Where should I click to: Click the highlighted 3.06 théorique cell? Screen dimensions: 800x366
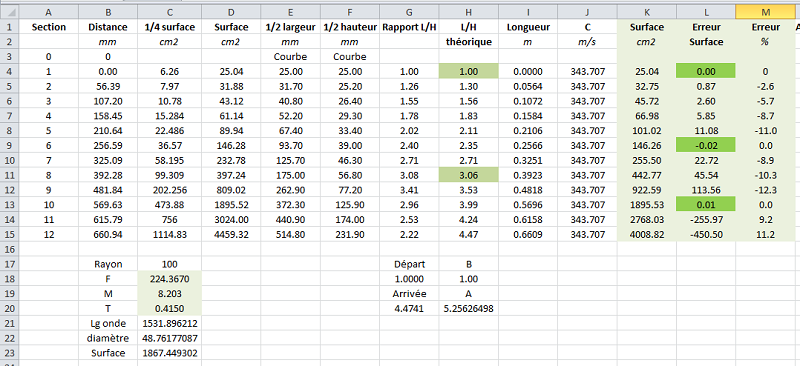468,175
